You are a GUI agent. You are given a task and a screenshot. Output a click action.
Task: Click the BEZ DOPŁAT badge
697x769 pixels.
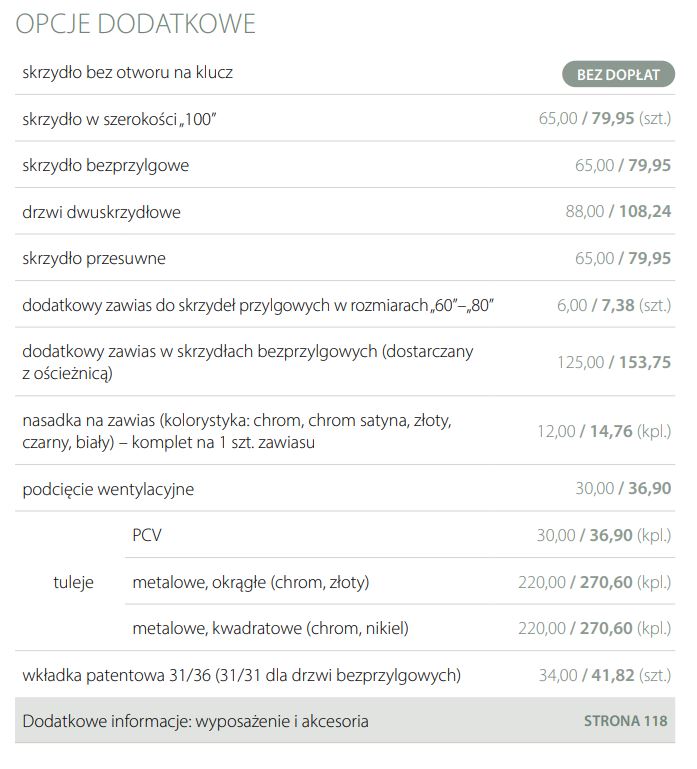coord(618,74)
